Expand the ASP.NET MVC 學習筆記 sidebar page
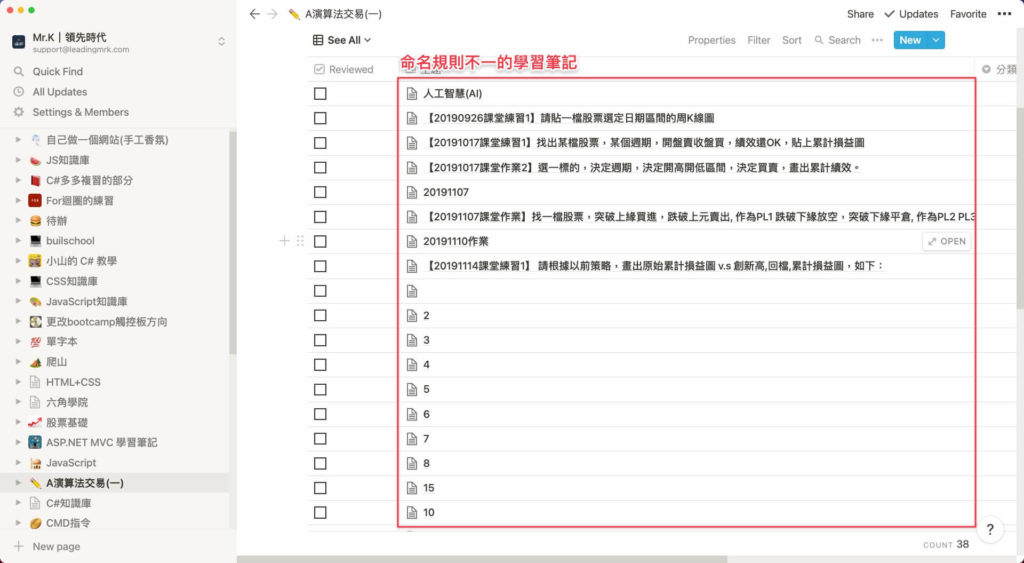Viewport: 1024px width, 563px height. (x=18, y=442)
